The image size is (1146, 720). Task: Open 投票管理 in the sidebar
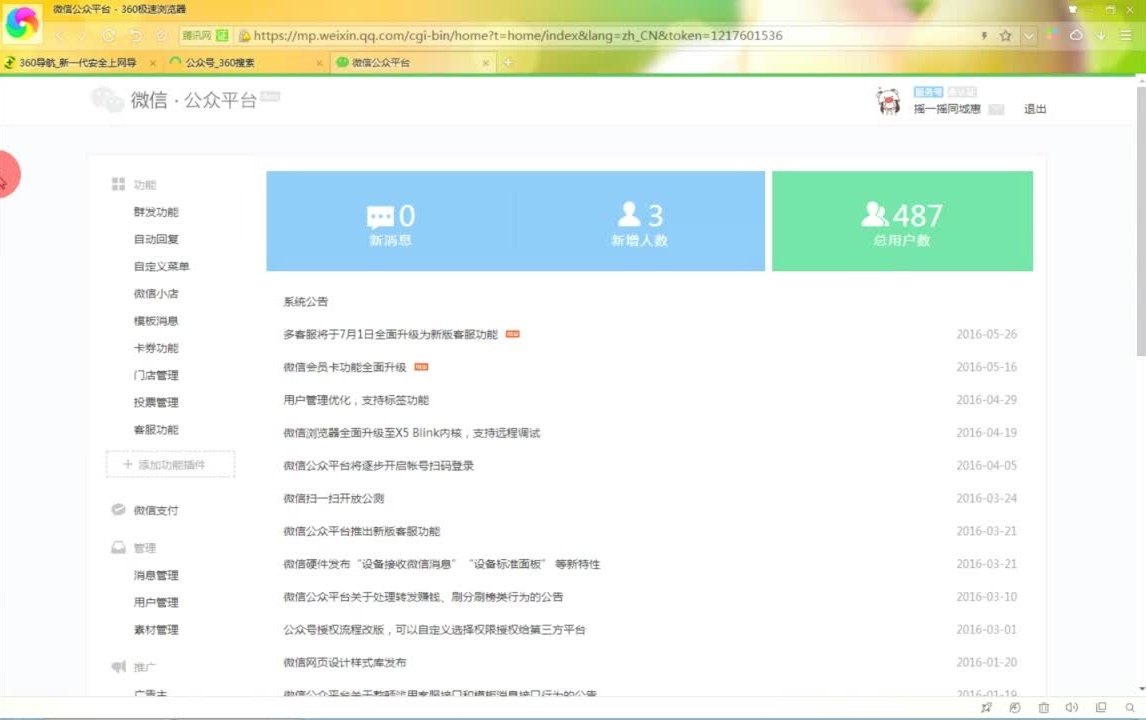pyautogui.click(x=156, y=402)
